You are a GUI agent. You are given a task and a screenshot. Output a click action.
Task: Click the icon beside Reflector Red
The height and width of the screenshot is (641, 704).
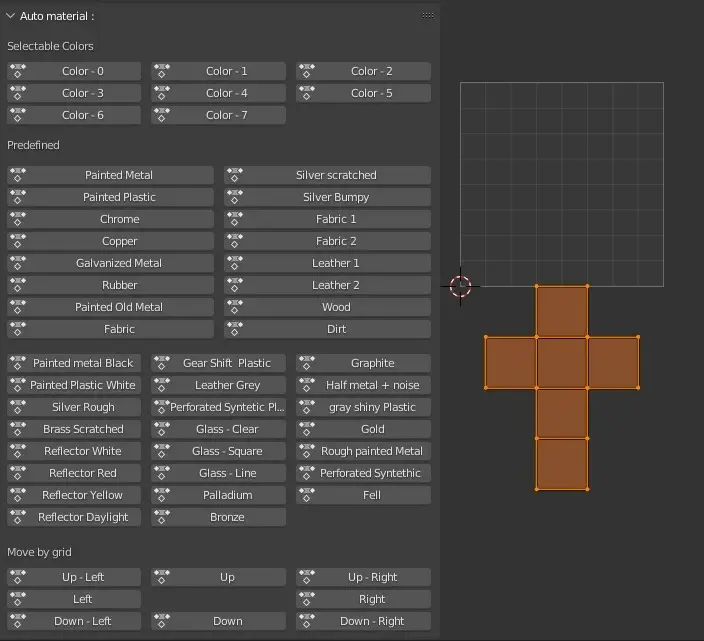pos(18,473)
